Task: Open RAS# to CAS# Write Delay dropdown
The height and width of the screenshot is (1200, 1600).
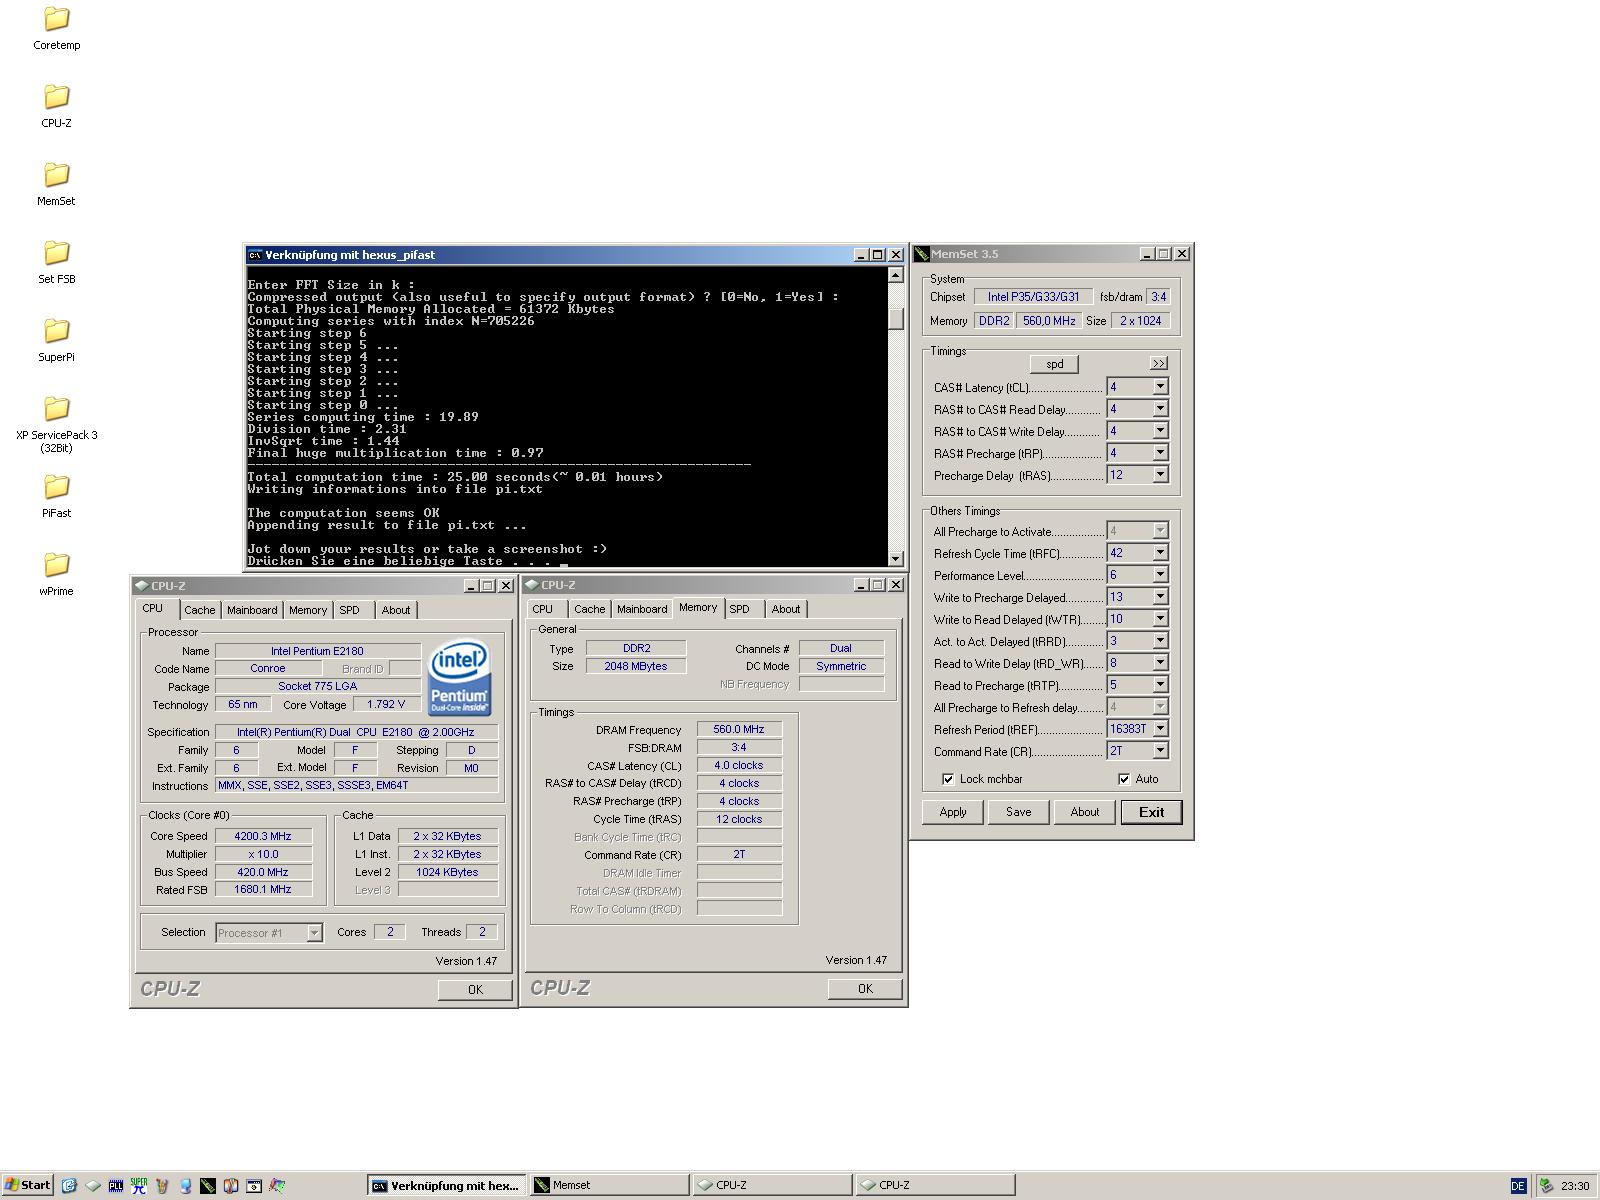Action: coord(1160,431)
